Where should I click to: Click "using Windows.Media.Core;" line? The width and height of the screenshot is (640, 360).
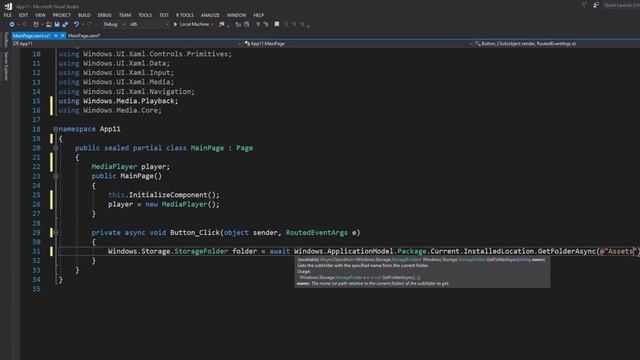tap(110, 110)
